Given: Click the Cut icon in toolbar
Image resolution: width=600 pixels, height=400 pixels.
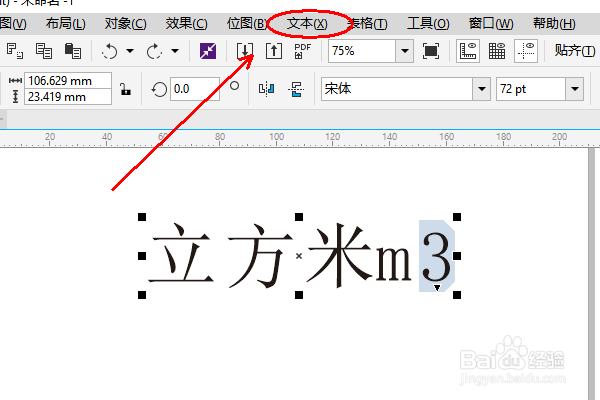Looking at the screenshot, I should coord(15,51).
